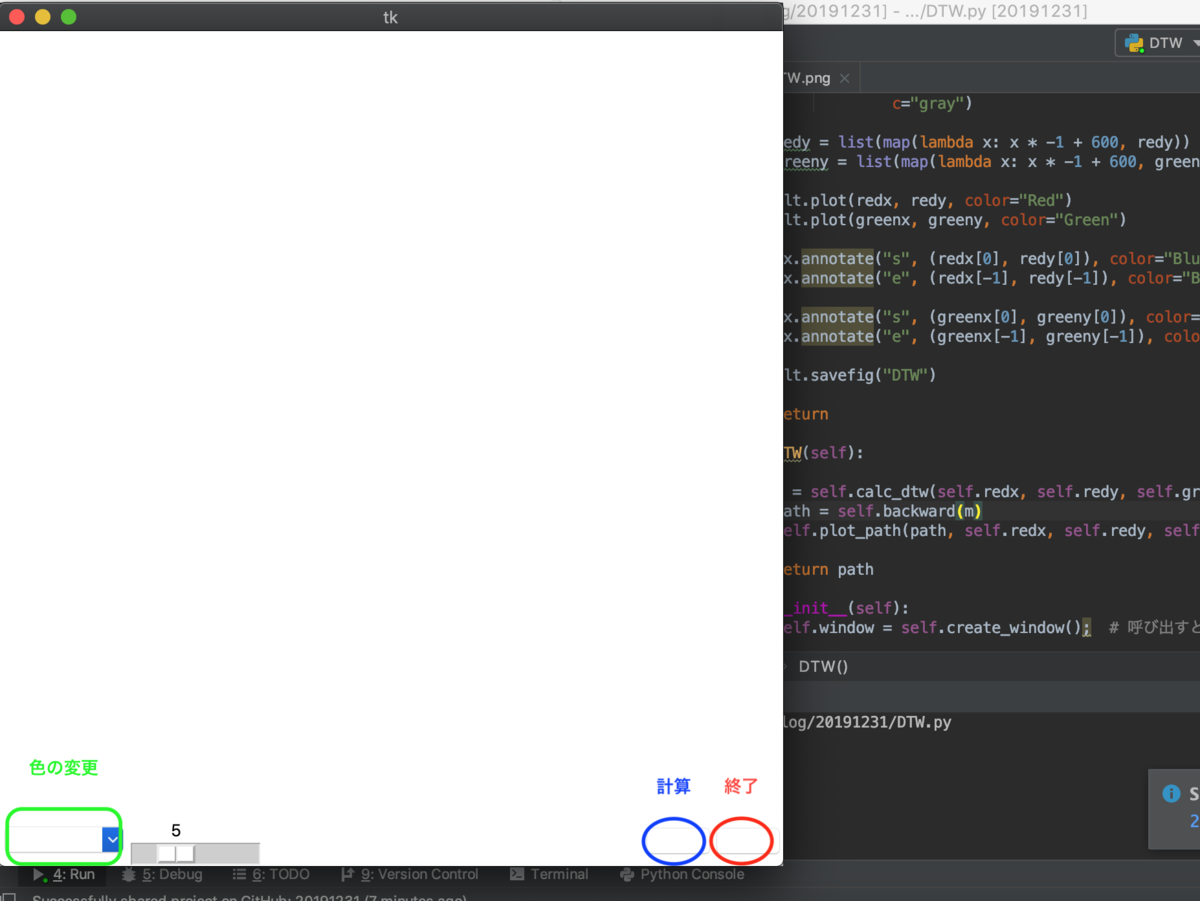Viewport: 1200px width, 901px height.
Task: Click the tk window title bar
Action: [x=391, y=17]
